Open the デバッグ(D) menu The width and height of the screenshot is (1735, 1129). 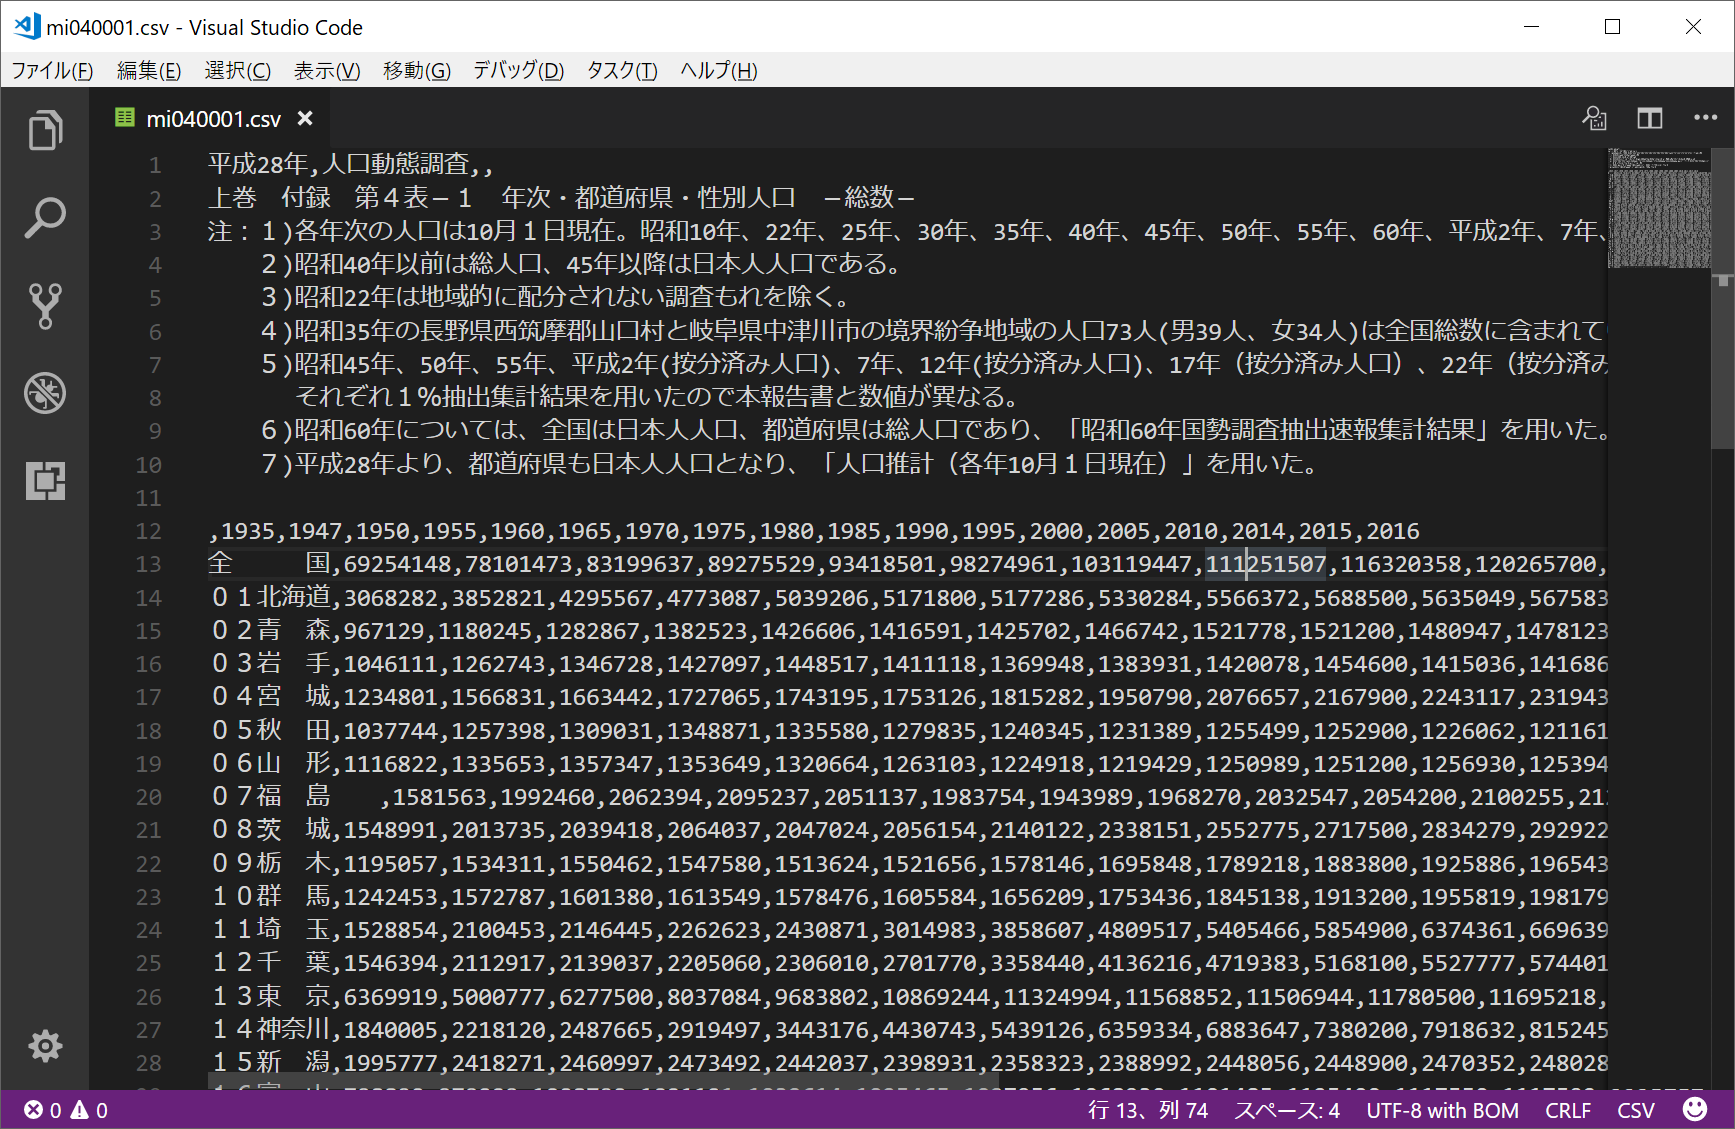pos(518,71)
